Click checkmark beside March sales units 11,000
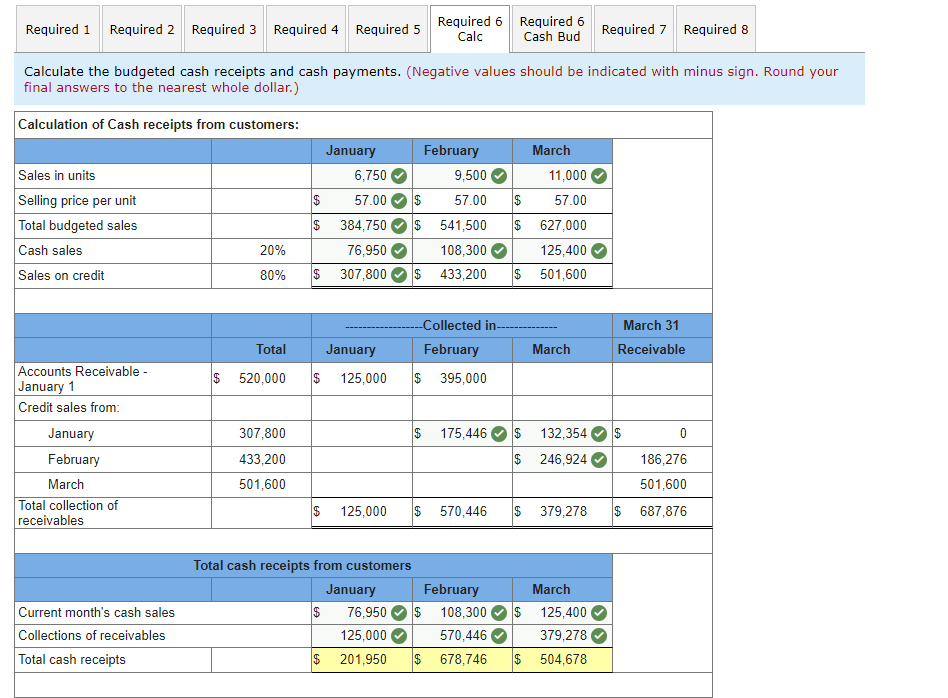948x698 pixels. point(599,176)
